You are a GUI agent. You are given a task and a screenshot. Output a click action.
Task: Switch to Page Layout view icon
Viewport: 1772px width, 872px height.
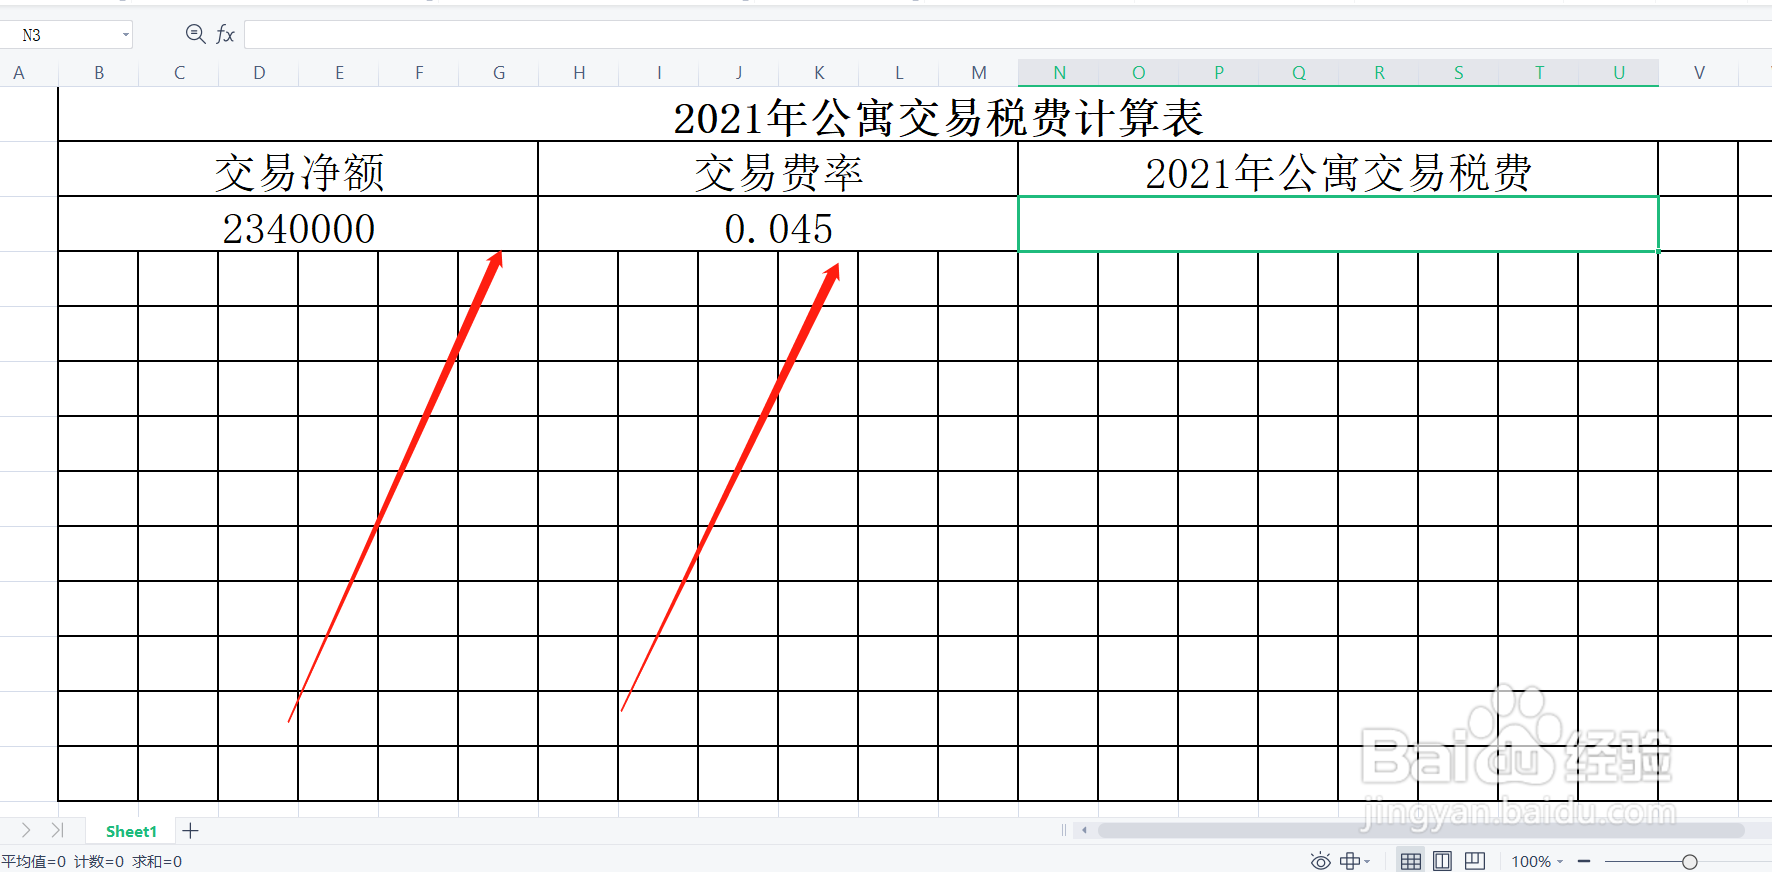pyautogui.click(x=1442, y=861)
